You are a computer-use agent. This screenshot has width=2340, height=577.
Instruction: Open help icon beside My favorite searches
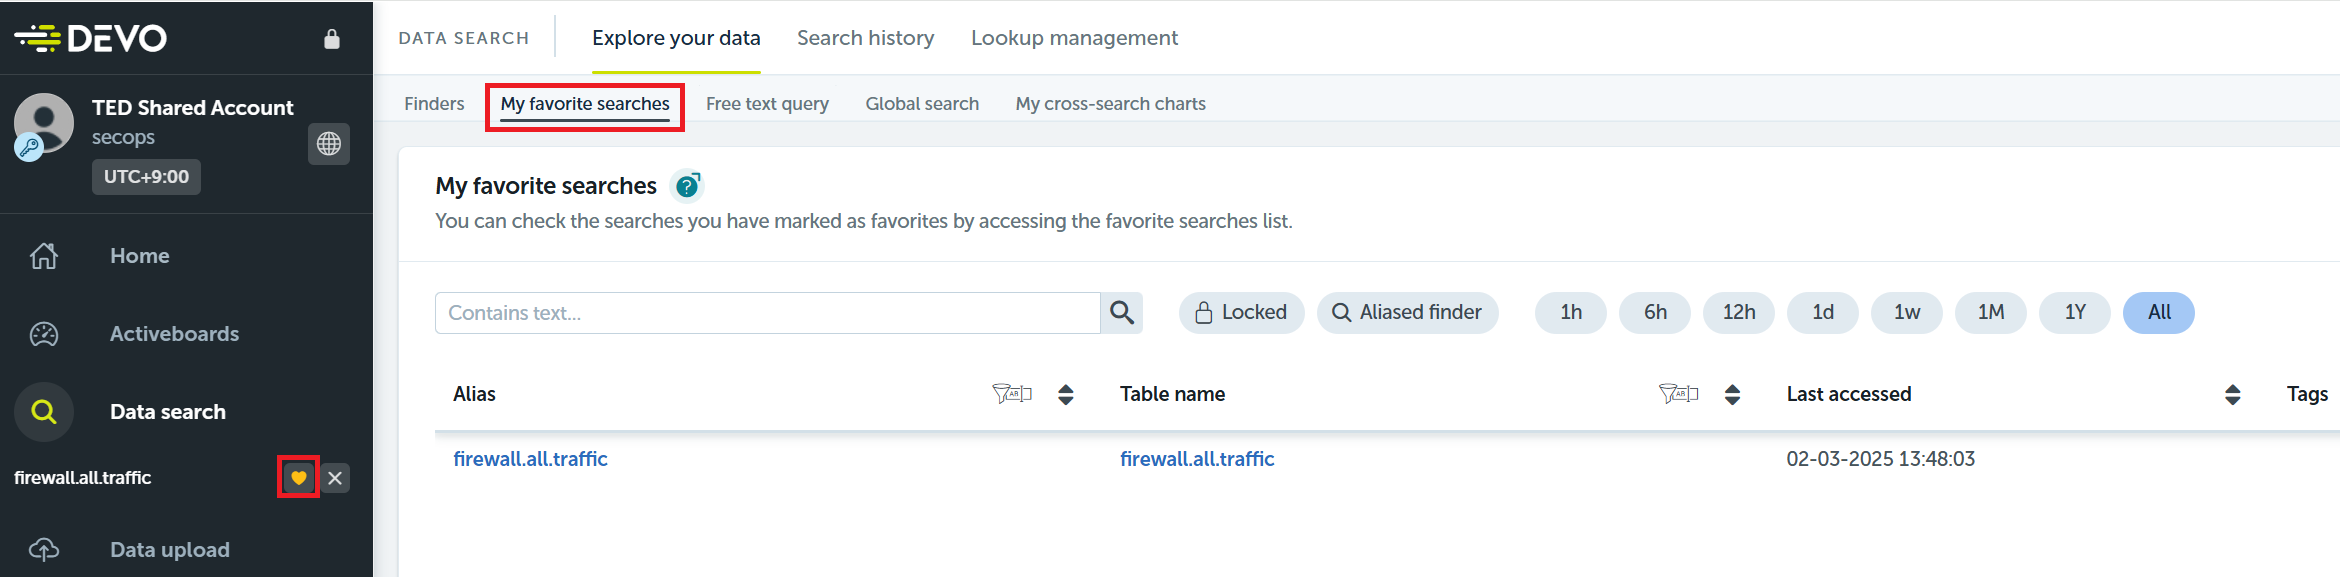687,186
